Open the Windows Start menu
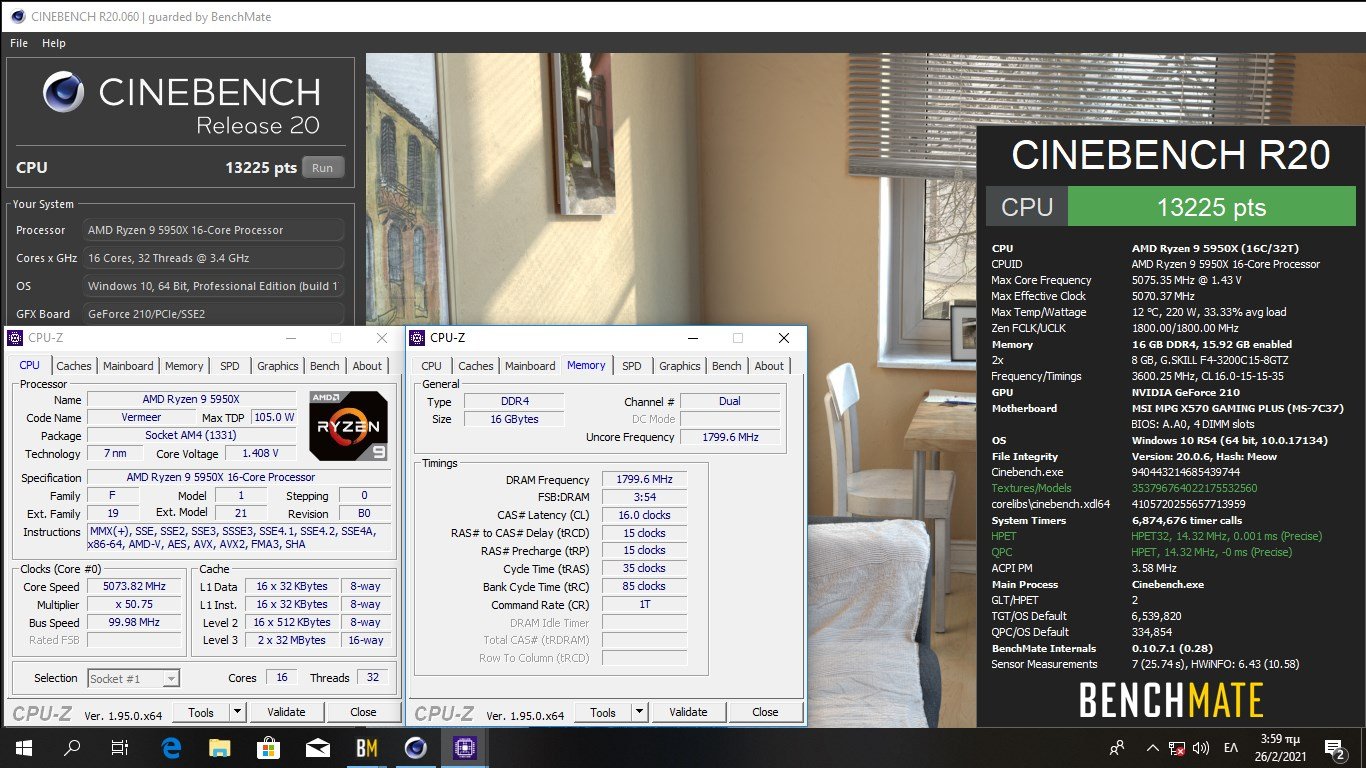The height and width of the screenshot is (768, 1366). [x=23, y=747]
